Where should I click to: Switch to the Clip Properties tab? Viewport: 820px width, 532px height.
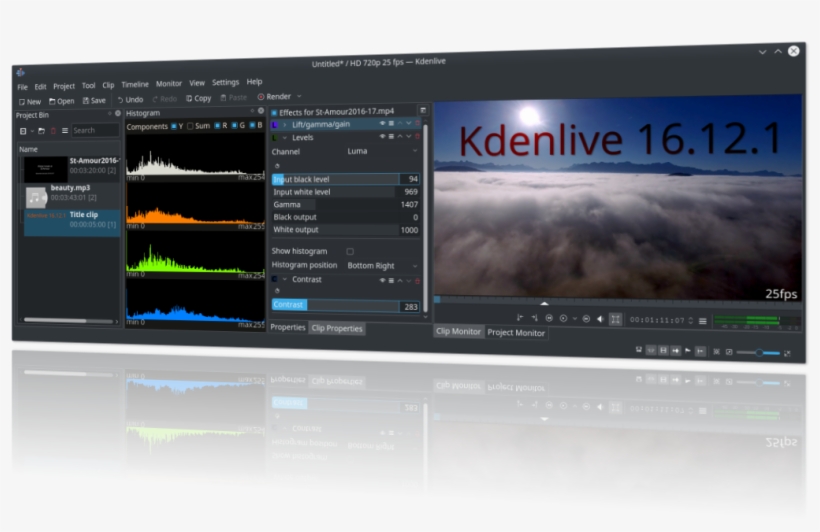point(337,328)
